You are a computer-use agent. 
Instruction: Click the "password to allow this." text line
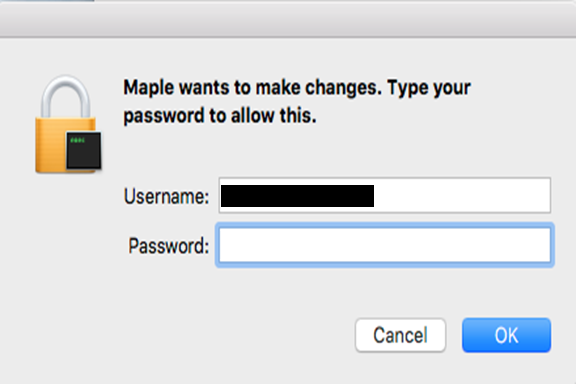coord(220,116)
